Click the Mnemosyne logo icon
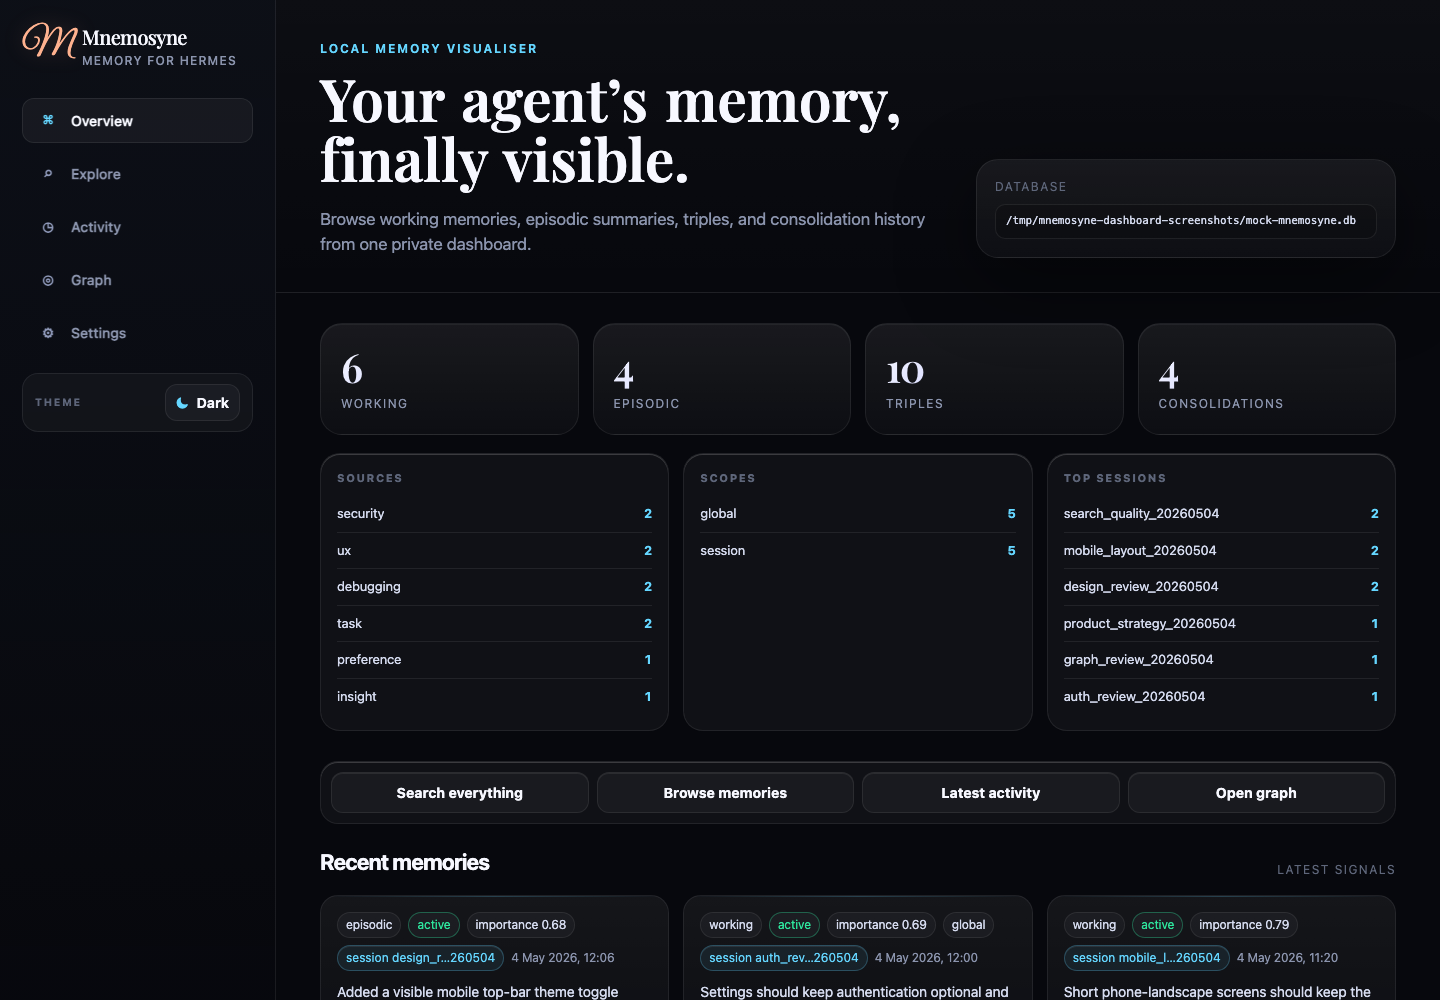The width and height of the screenshot is (1440, 1000). [x=49, y=40]
